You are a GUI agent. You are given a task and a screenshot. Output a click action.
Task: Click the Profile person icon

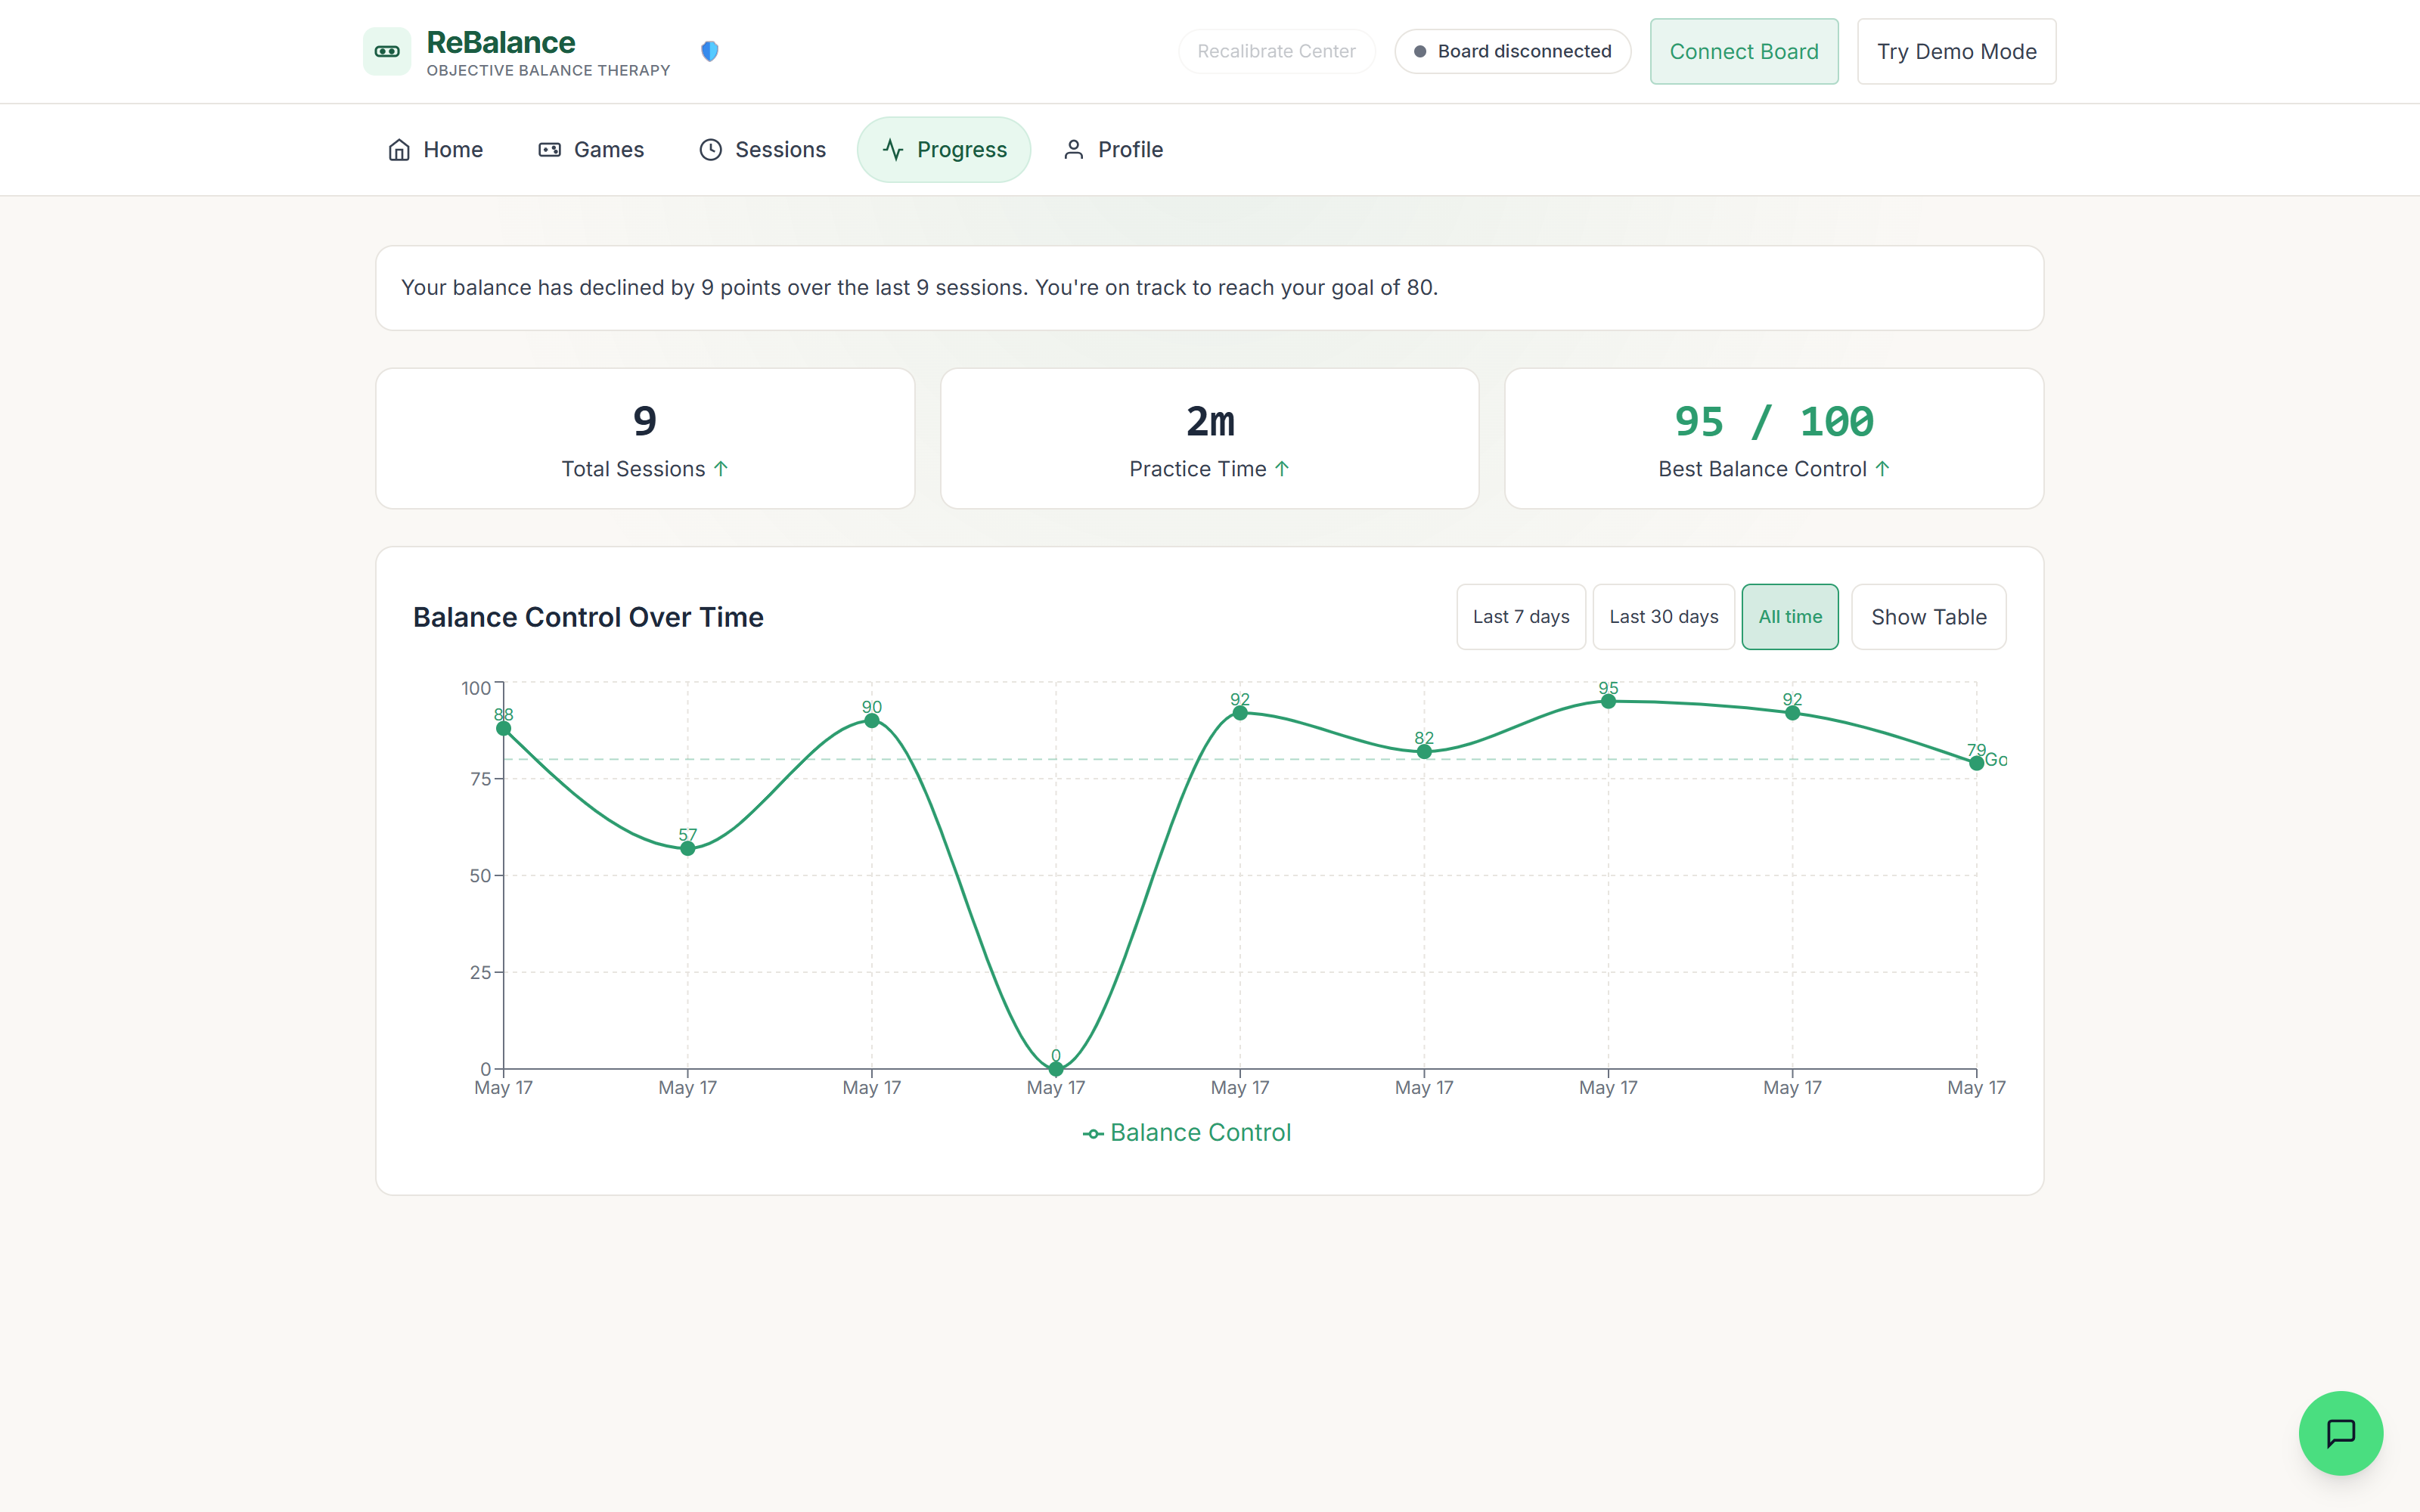1074,150
